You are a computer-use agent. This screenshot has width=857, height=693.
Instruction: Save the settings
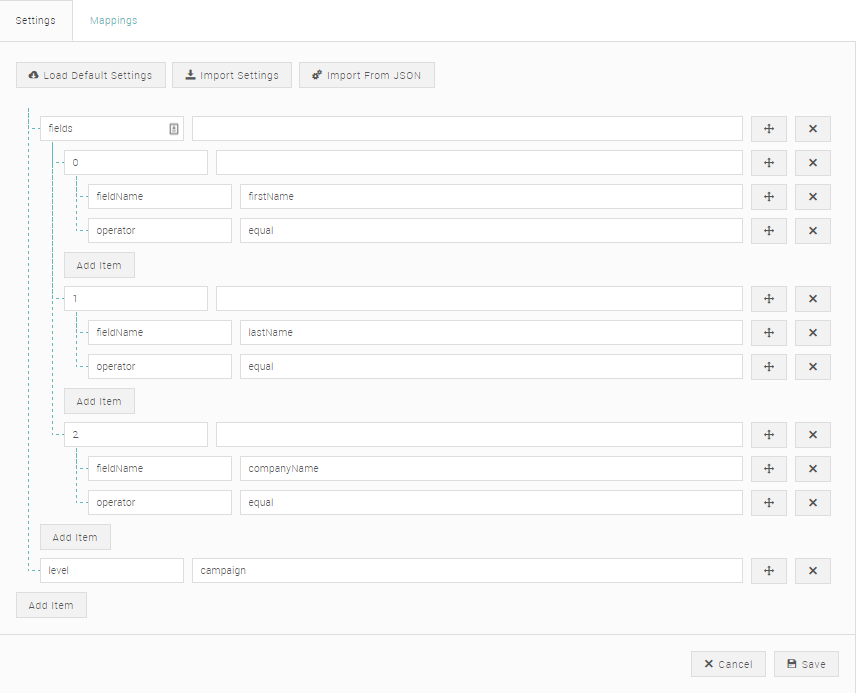click(x=806, y=664)
